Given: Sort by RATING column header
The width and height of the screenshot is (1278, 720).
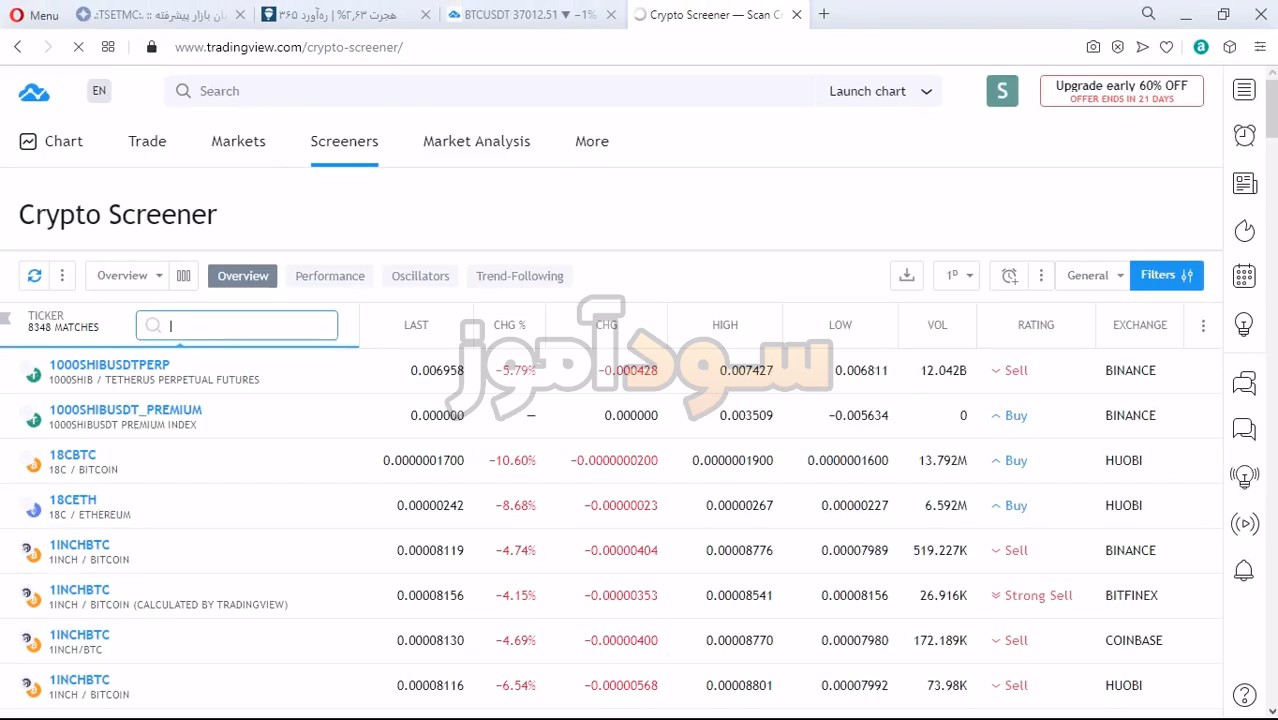Looking at the screenshot, I should click(1036, 325).
